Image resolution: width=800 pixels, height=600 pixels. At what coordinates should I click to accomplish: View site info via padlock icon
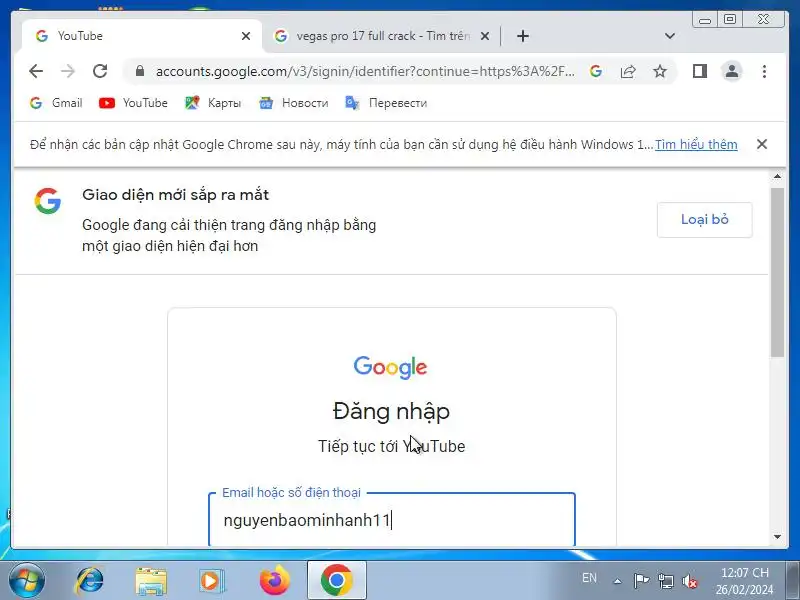point(140,71)
